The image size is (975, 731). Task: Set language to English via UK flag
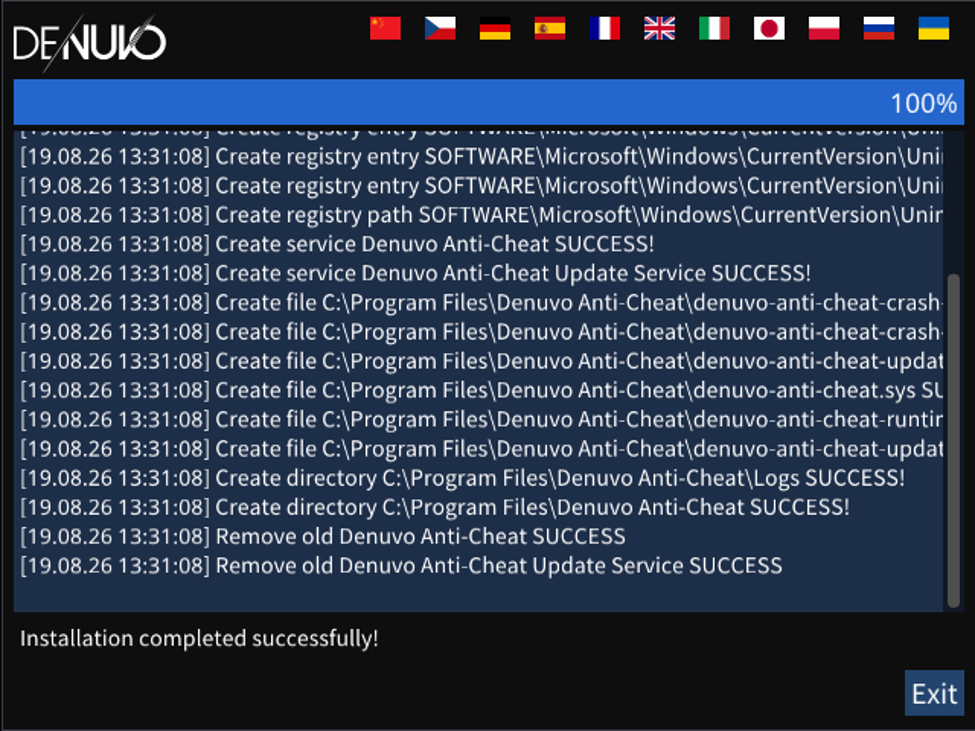[x=659, y=28]
